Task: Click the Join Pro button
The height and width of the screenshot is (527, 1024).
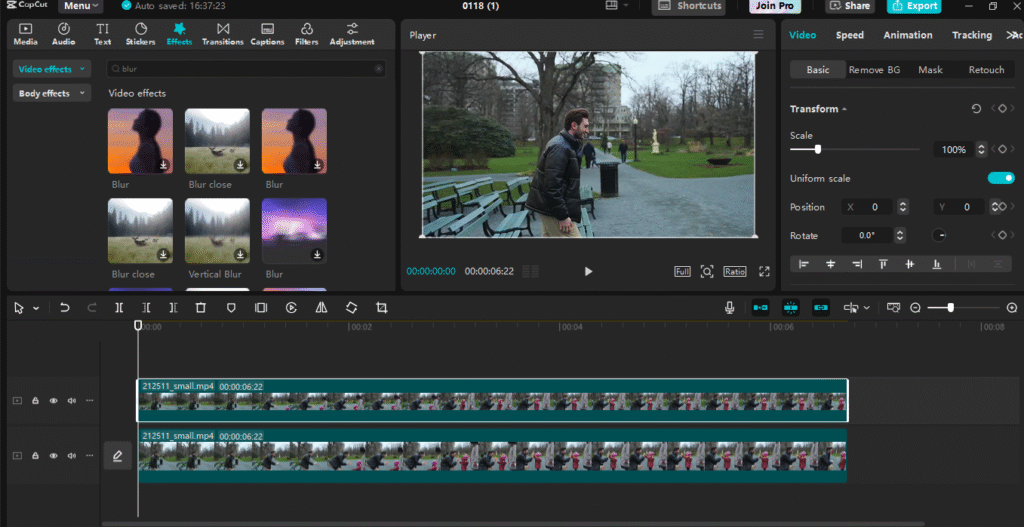Action: point(775,6)
